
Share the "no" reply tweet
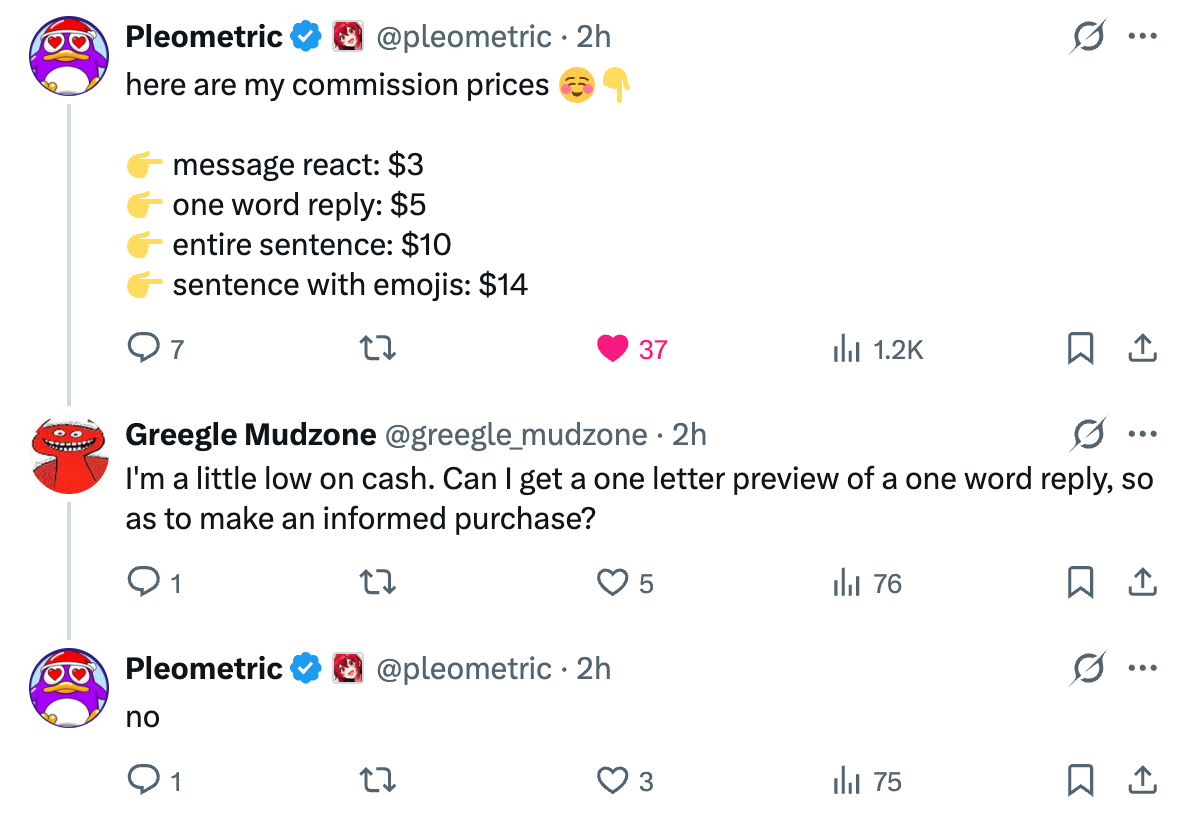[1142, 780]
